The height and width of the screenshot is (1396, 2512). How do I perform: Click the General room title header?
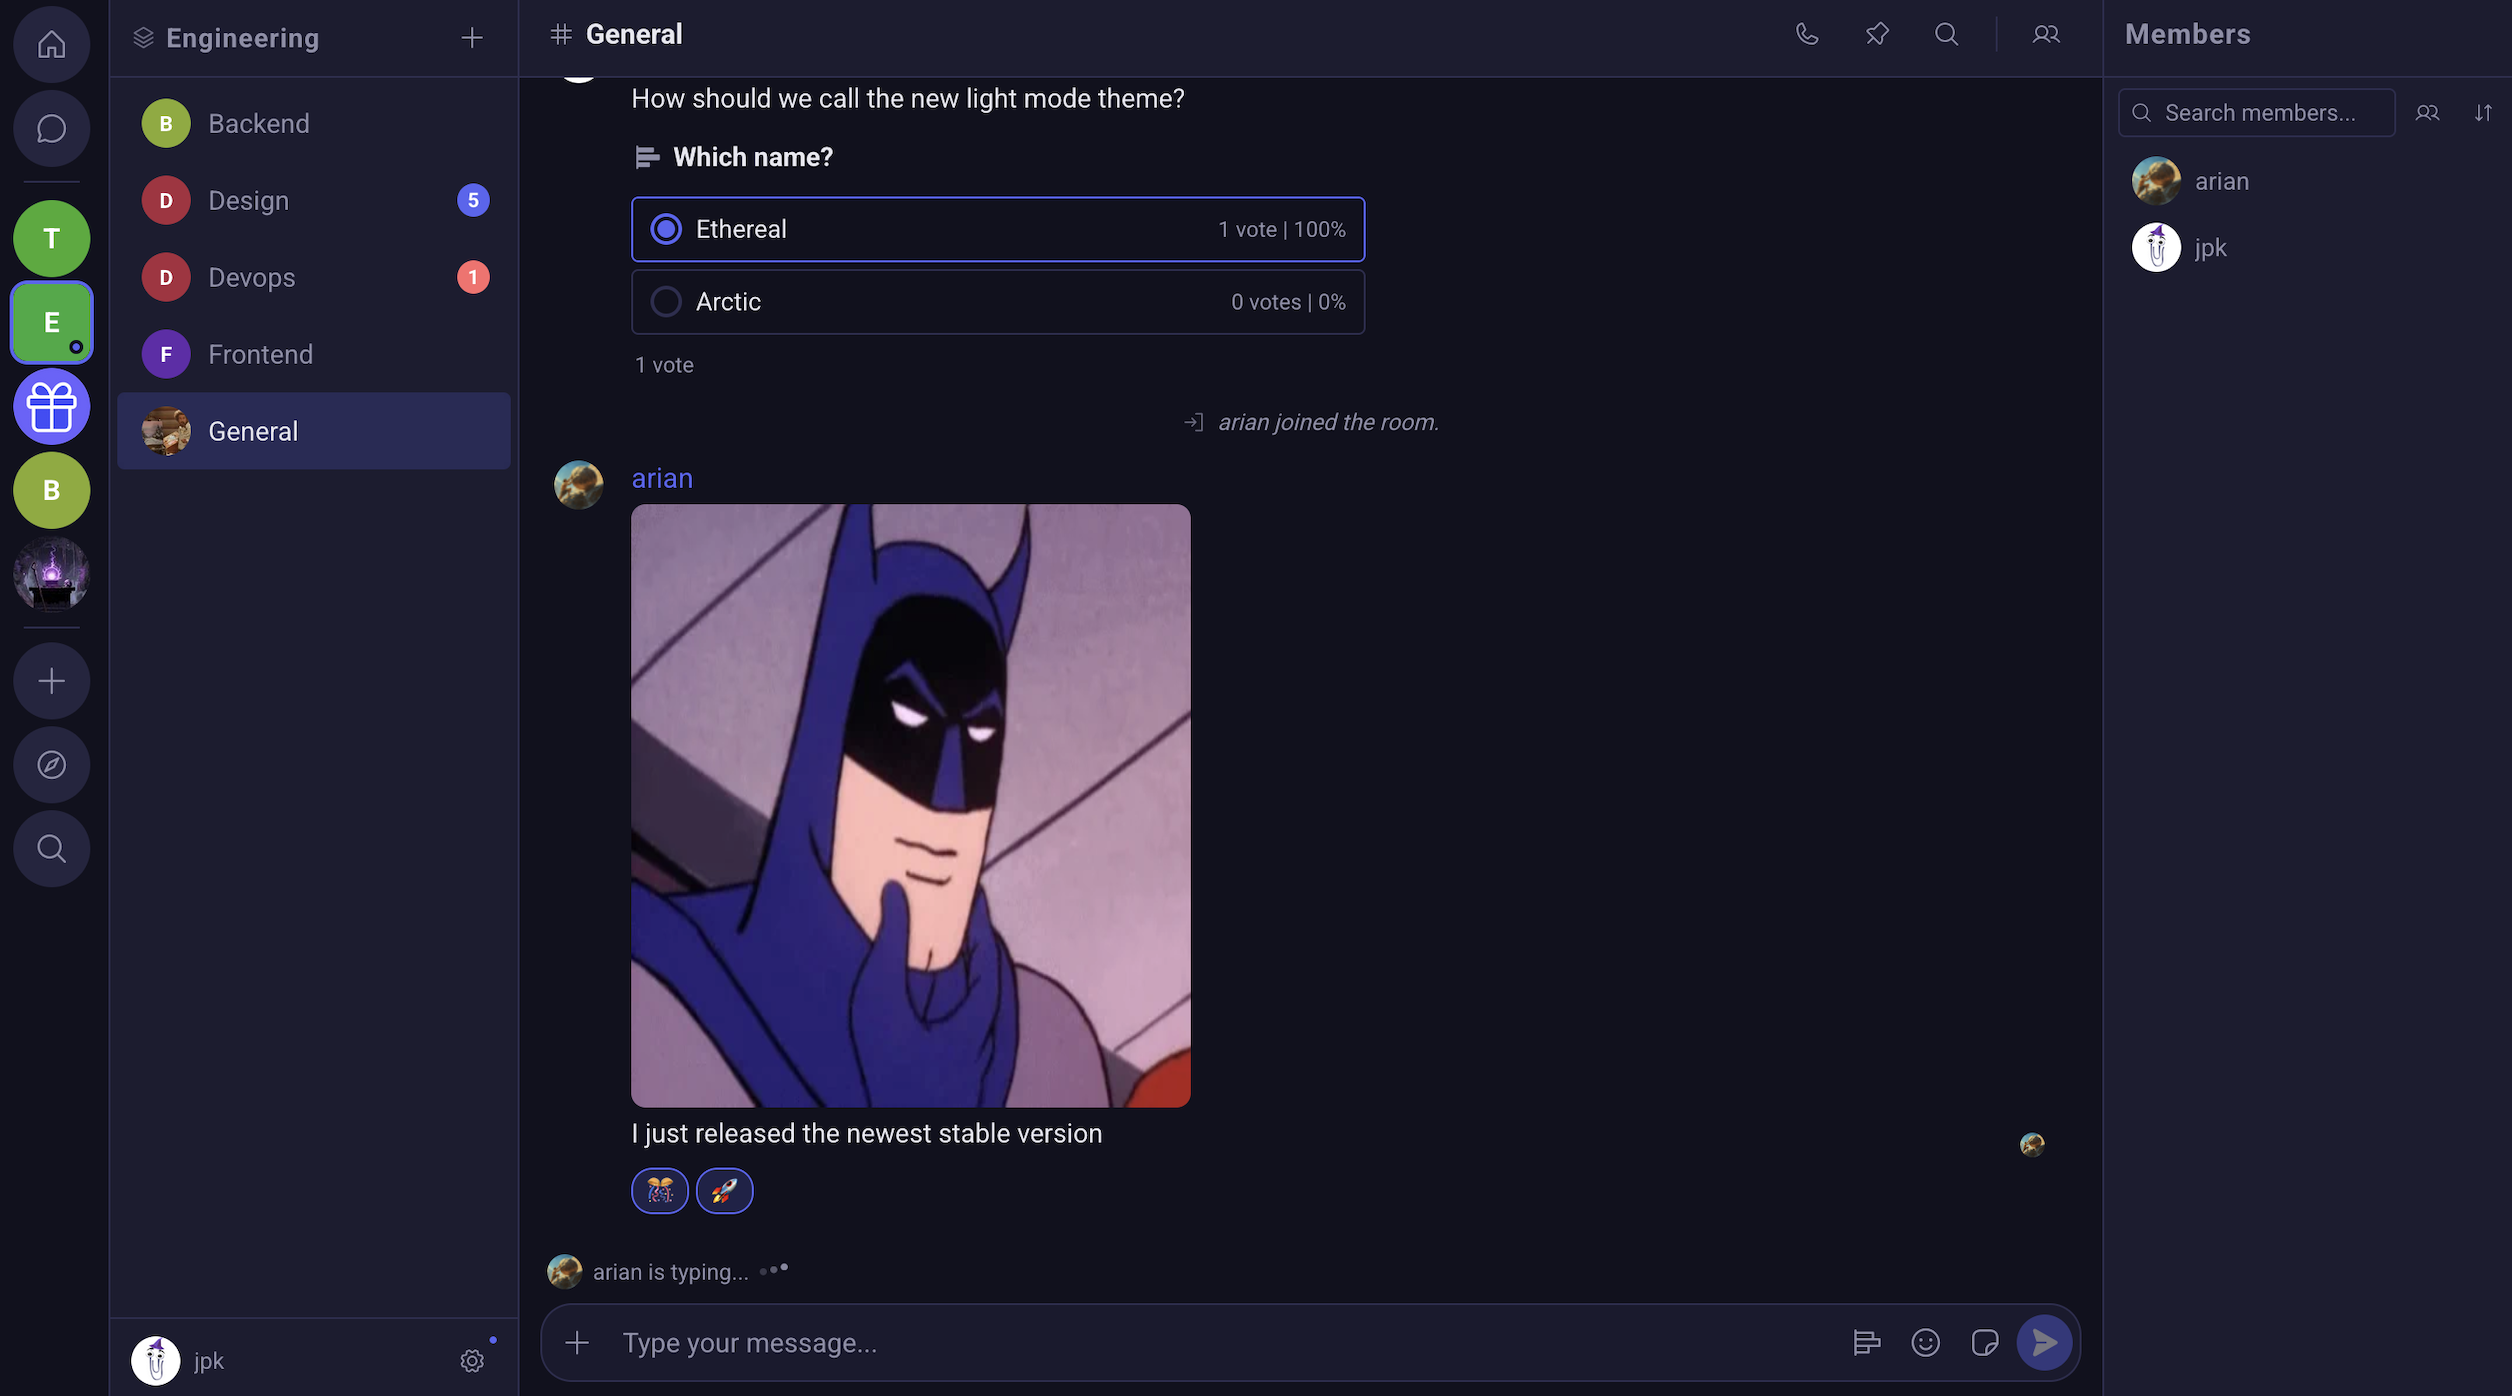click(x=634, y=34)
